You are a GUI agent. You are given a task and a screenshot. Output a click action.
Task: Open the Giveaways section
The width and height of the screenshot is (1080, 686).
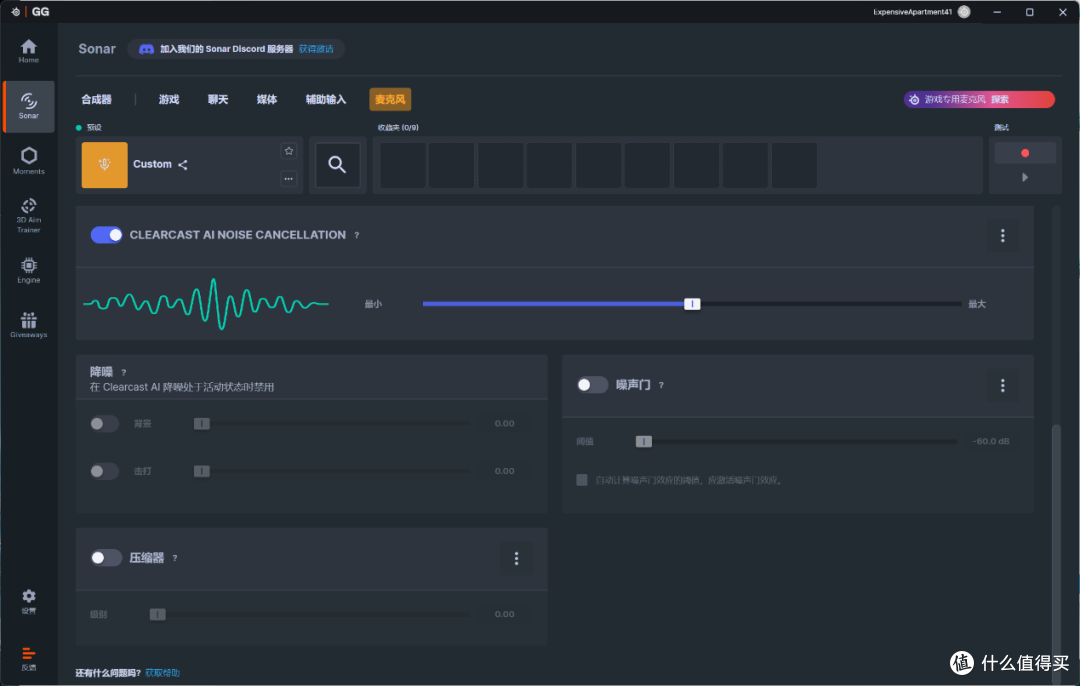[x=28, y=325]
